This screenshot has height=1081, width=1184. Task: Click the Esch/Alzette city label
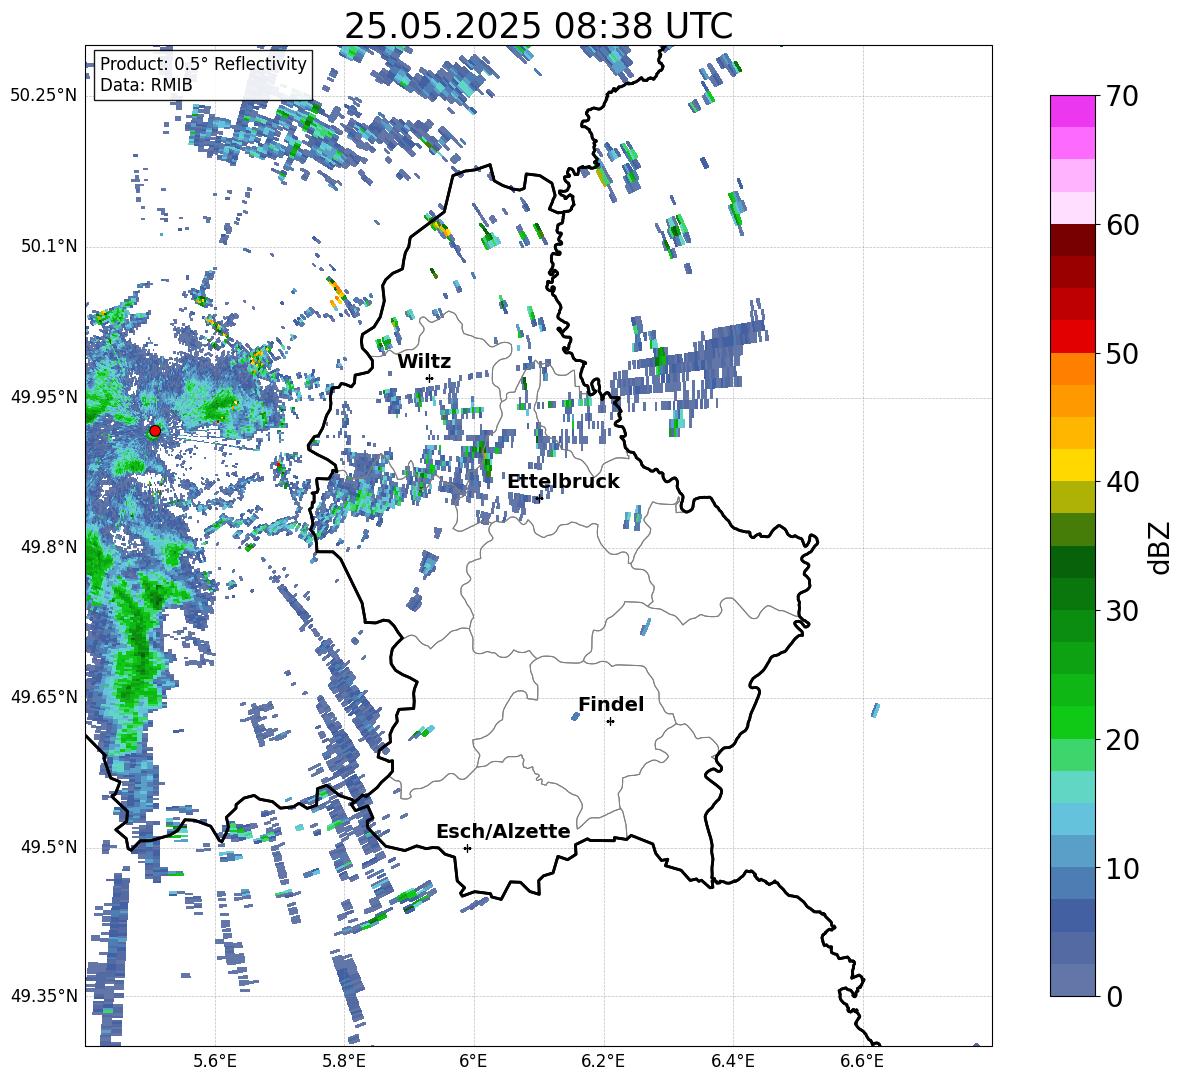503,831
